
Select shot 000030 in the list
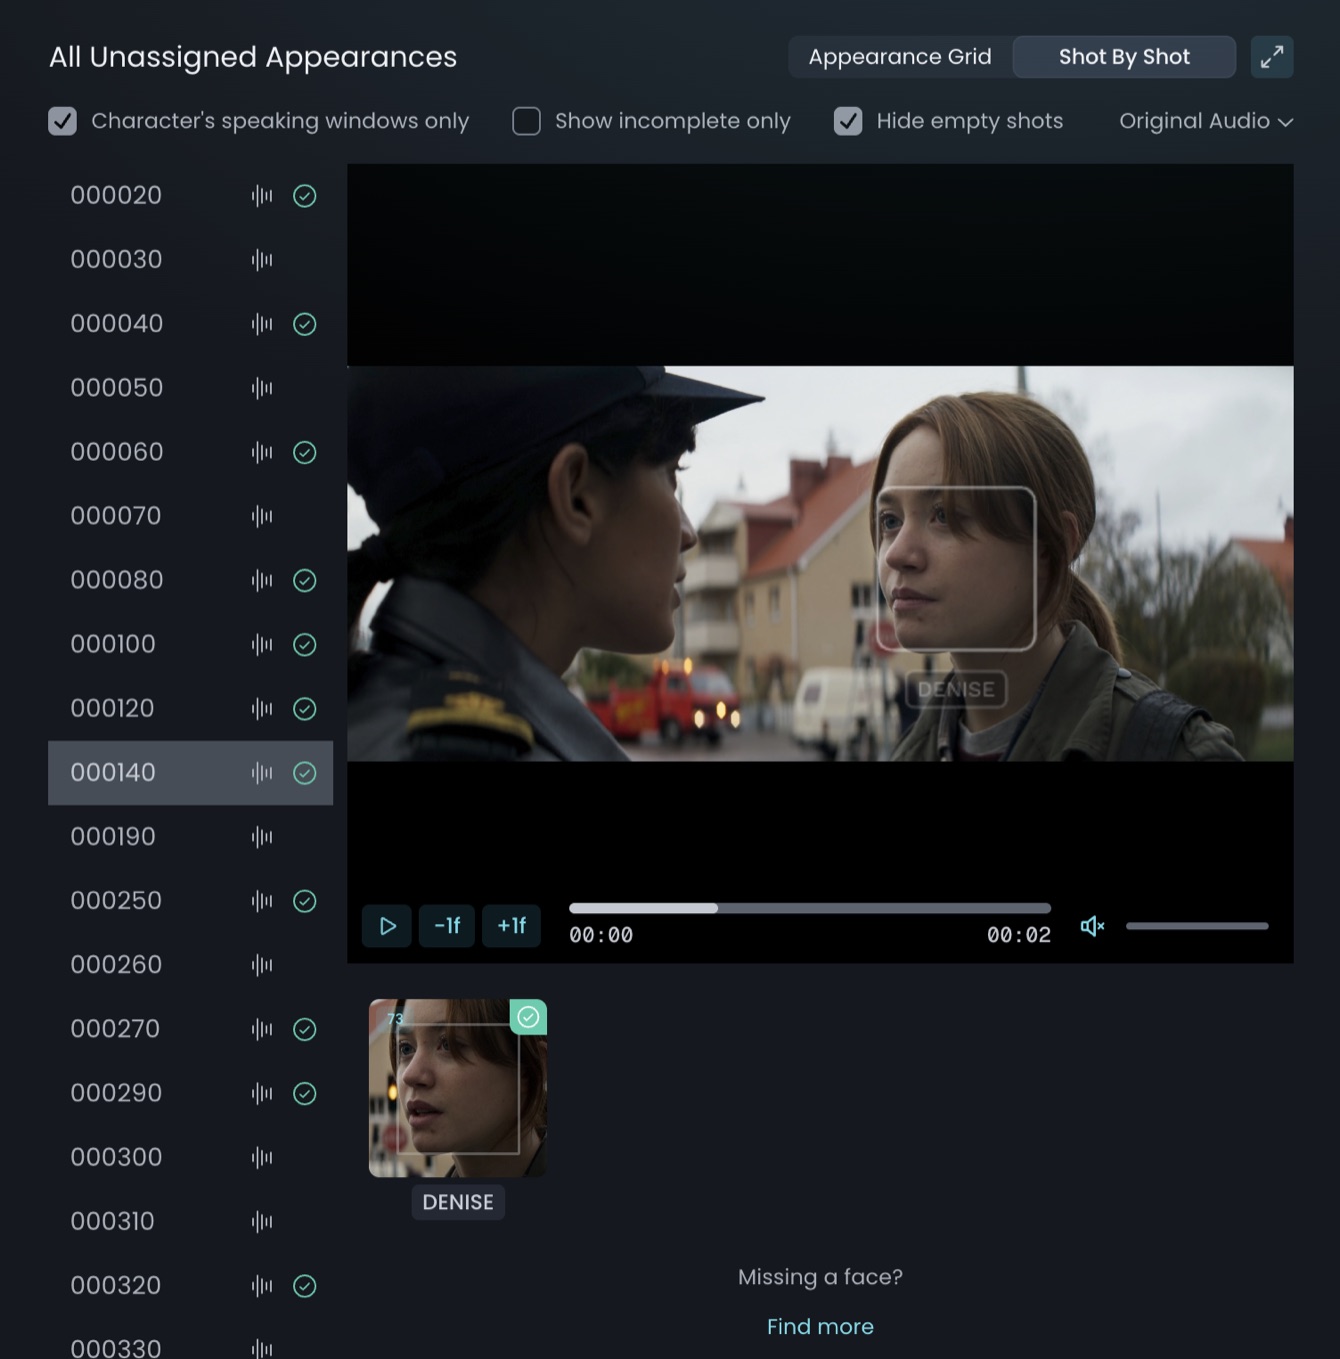click(190, 260)
